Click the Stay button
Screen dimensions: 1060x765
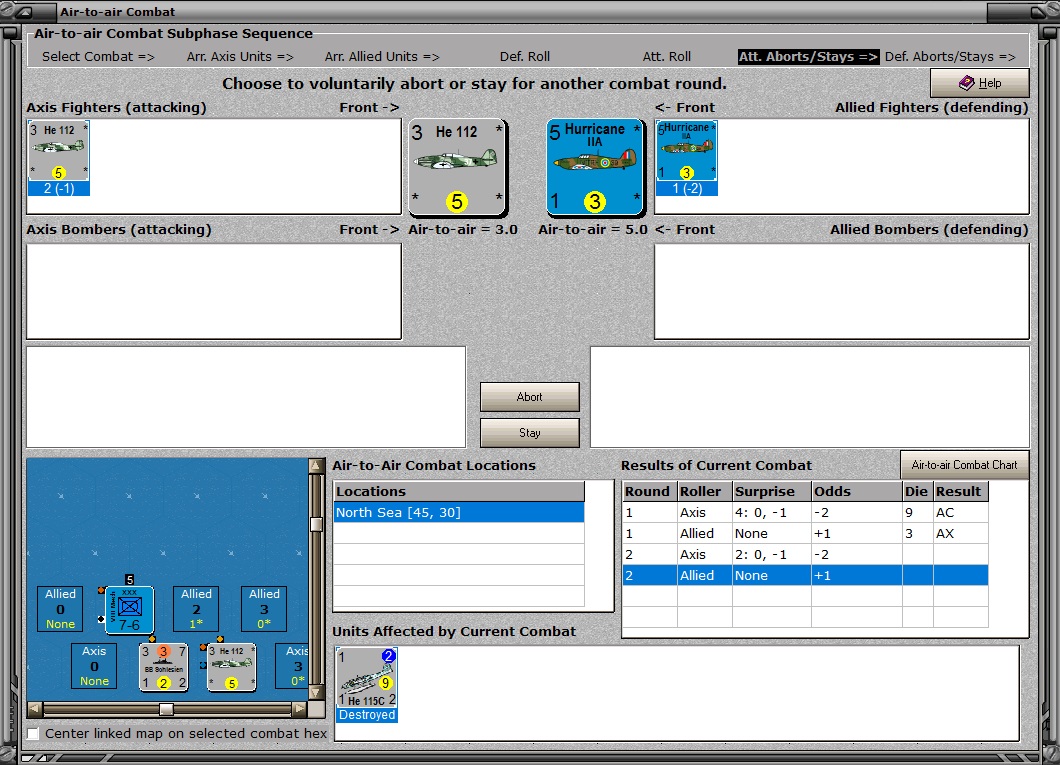pos(529,433)
